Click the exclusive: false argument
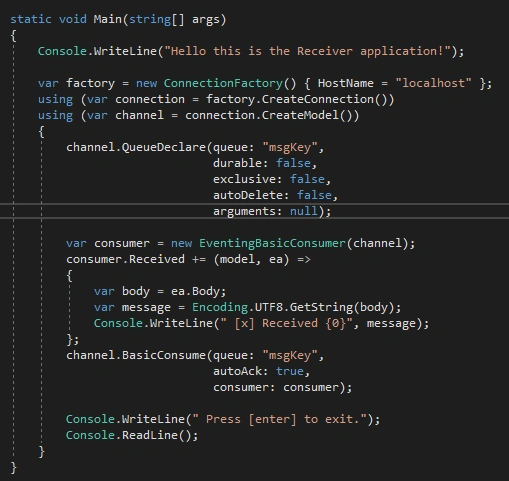 point(268,179)
